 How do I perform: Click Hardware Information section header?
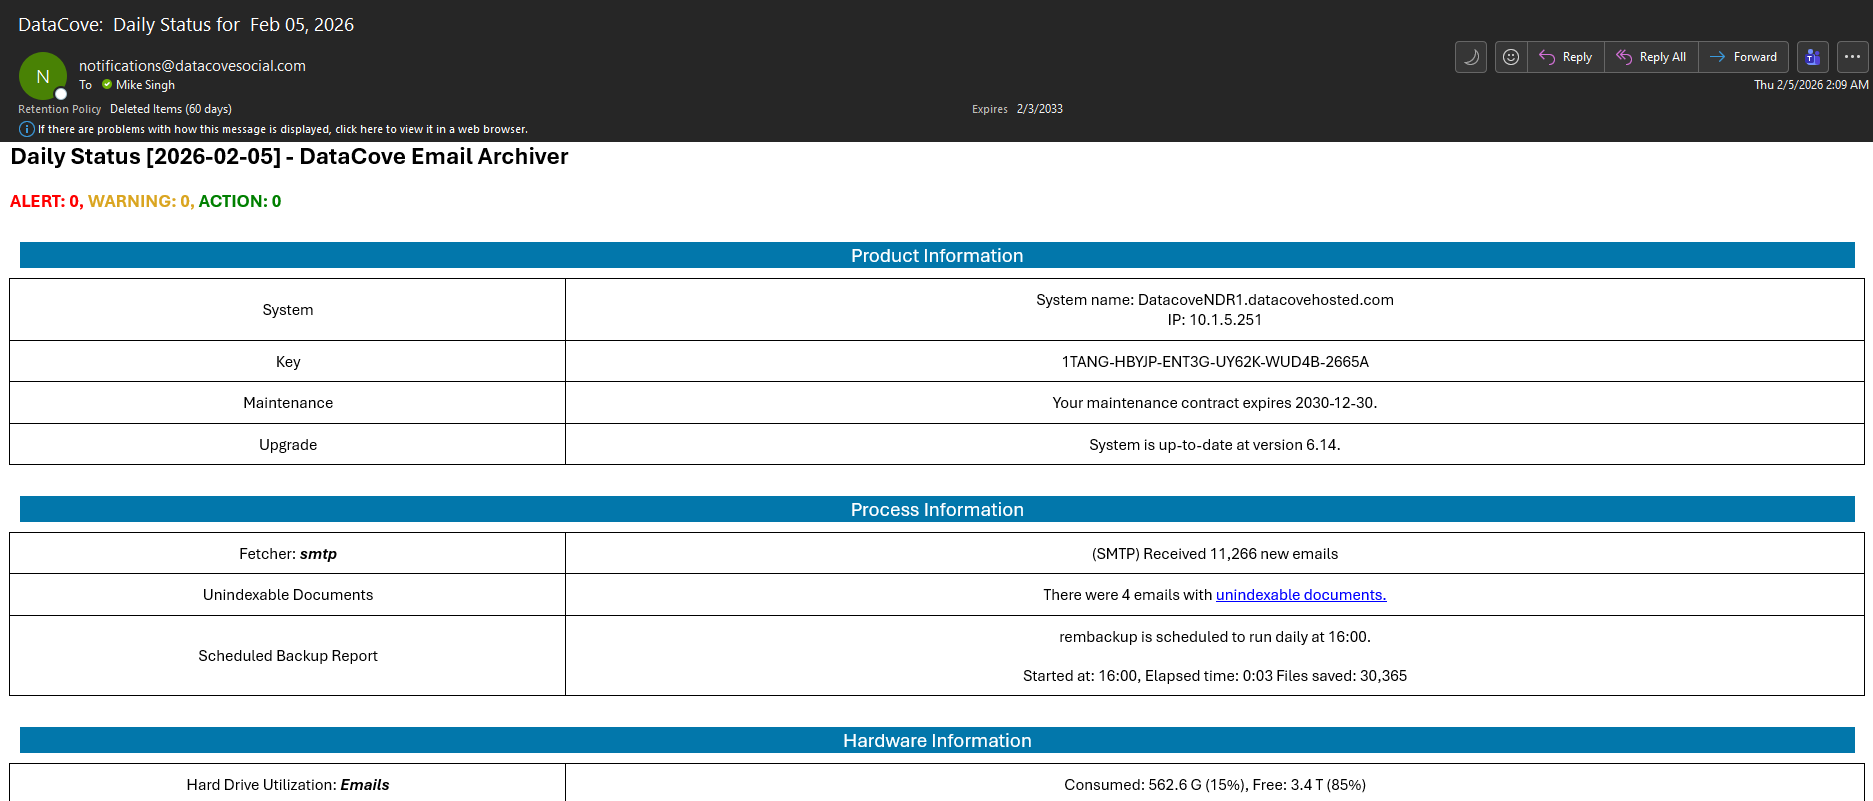click(x=937, y=741)
